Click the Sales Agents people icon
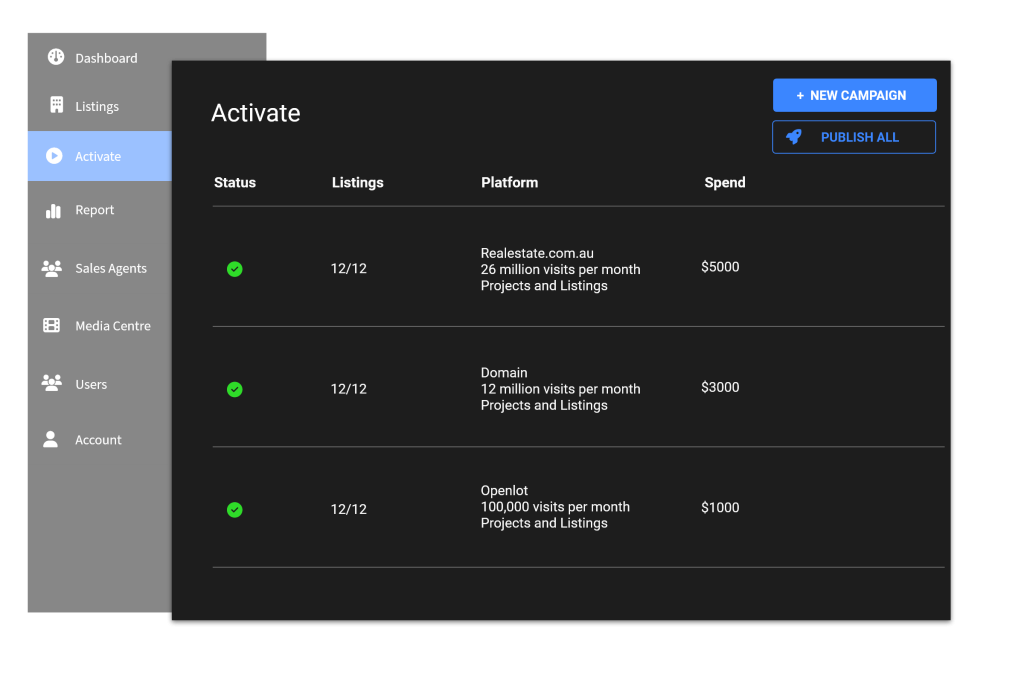The height and width of the screenshot is (683, 1024). tap(52, 268)
